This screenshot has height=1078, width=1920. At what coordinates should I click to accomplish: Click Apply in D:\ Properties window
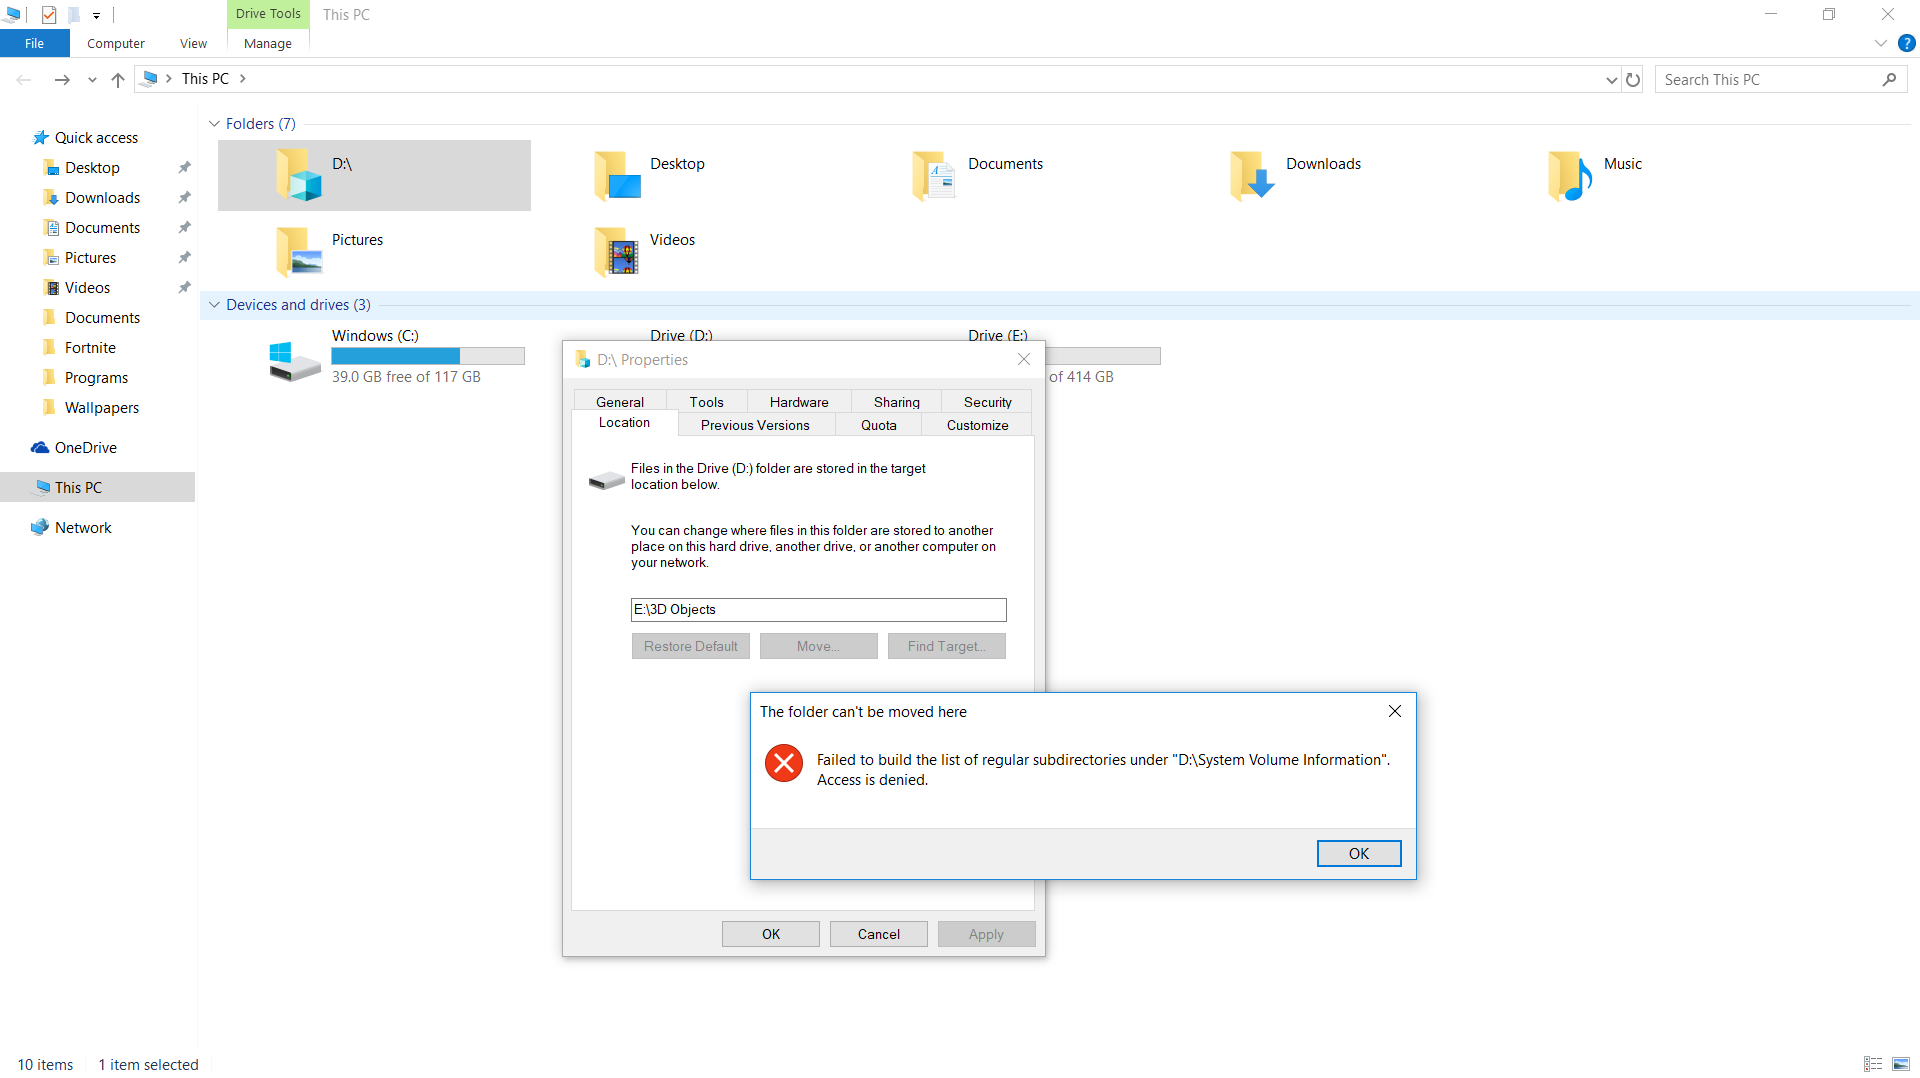(x=986, y=934)
